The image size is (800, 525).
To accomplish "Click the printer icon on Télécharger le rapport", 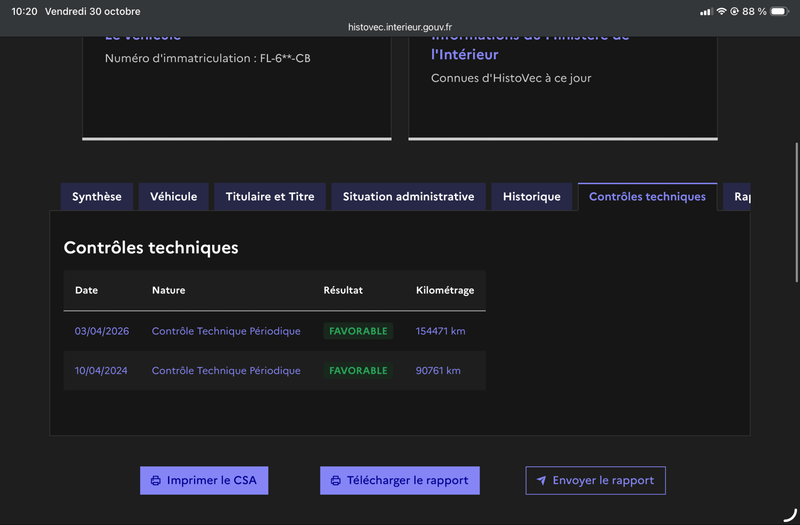I will [x=336, y=481].
